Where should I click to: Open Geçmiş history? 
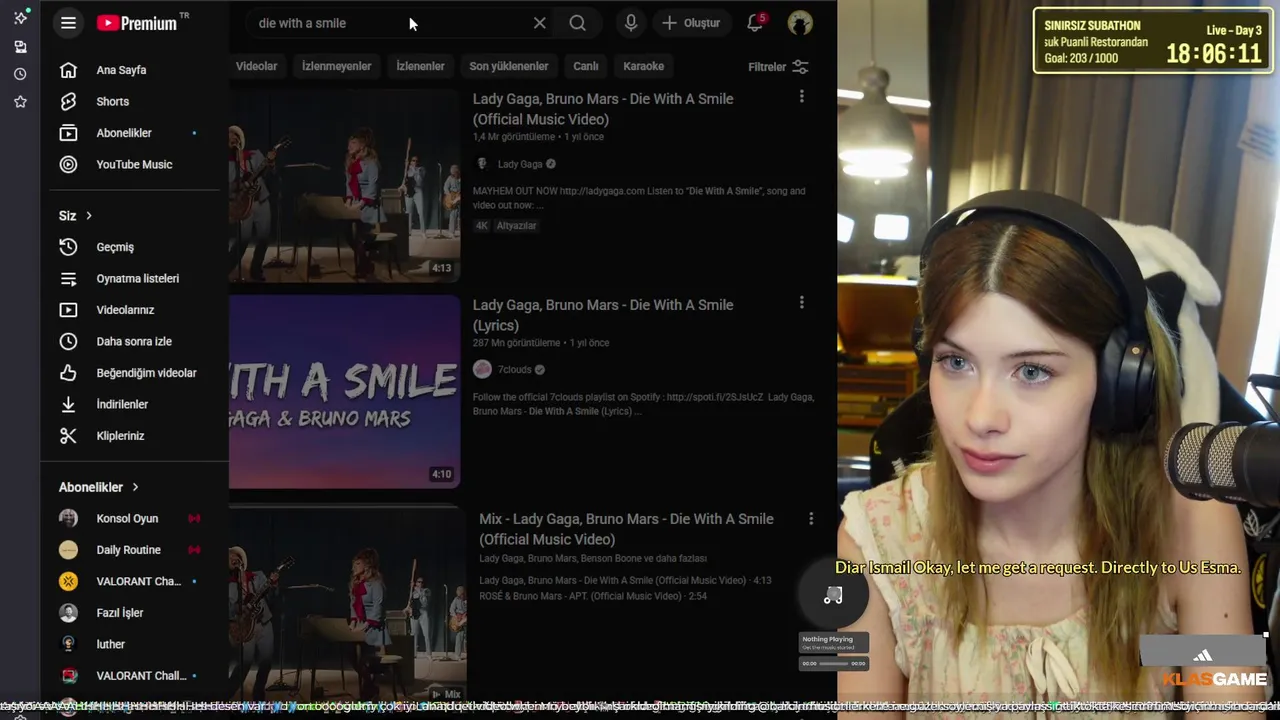[x=134, y=247]
